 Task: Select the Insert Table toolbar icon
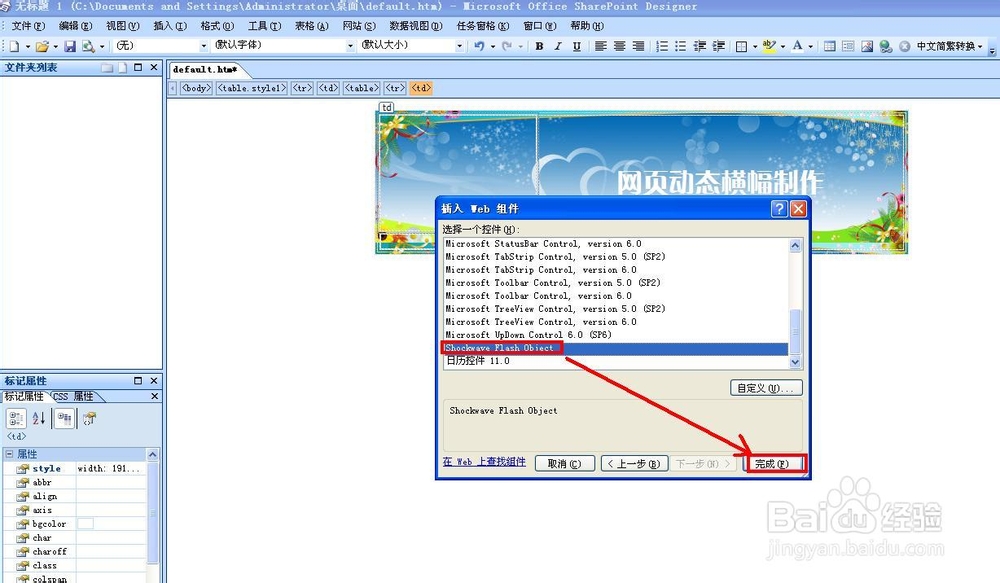pos(829,45)
